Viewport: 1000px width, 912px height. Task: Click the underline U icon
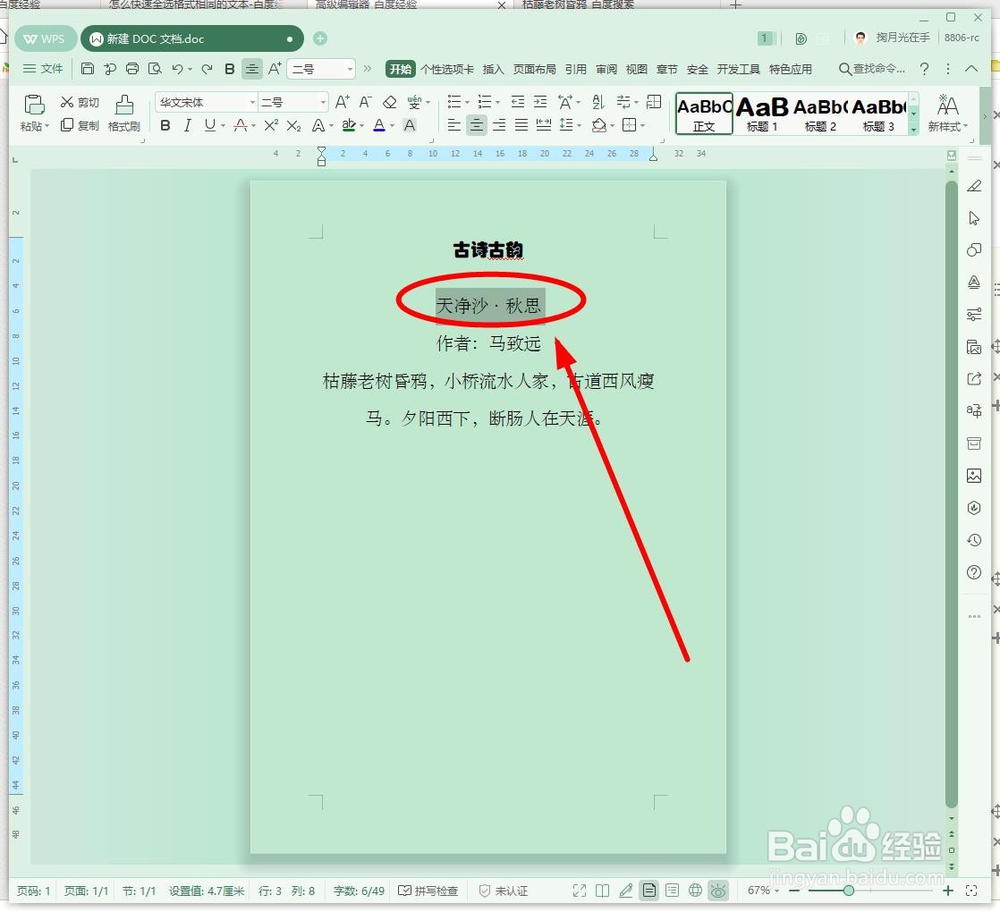[210, 126]
